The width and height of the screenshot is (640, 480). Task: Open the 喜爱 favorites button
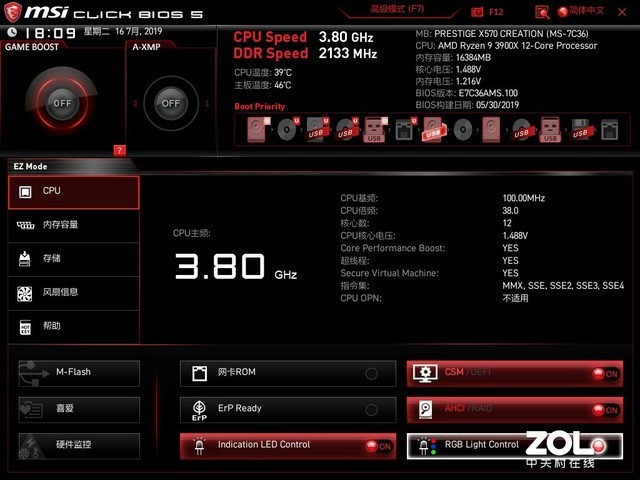tap(79, 409)
